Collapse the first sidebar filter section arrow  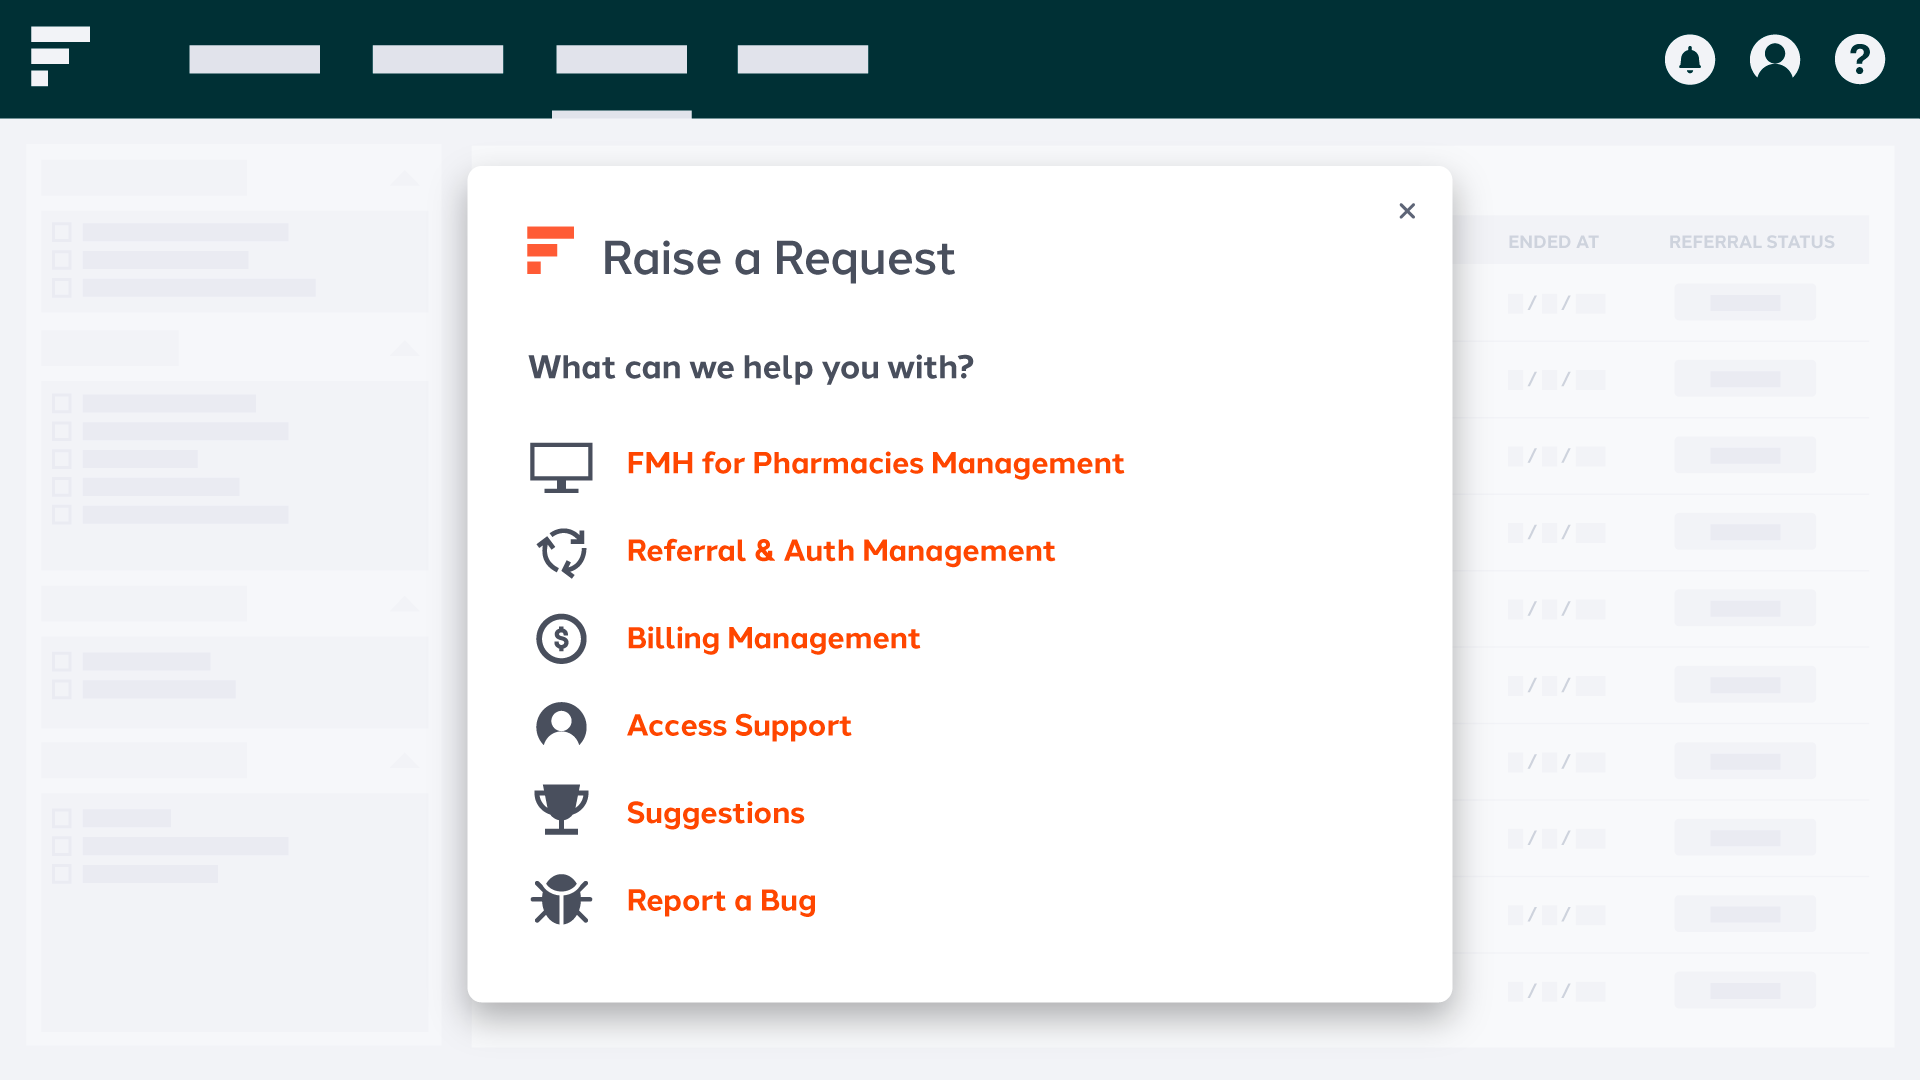[x=404, y=178]
